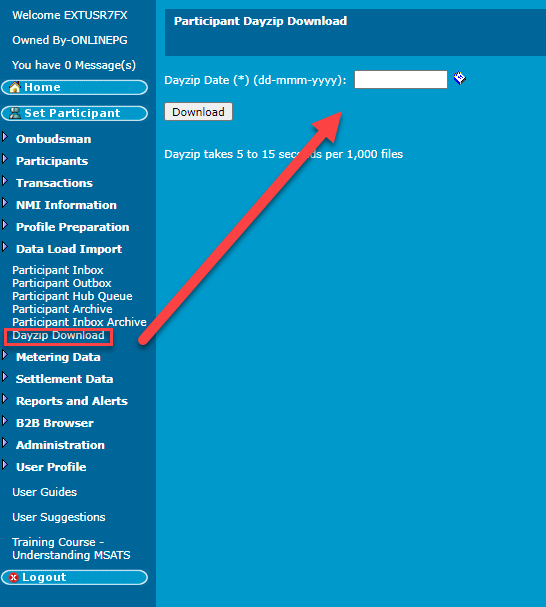Open the Participants menu label
This screenshot has height=607, width=546.
pyautogui.click(x=52, y=161)
